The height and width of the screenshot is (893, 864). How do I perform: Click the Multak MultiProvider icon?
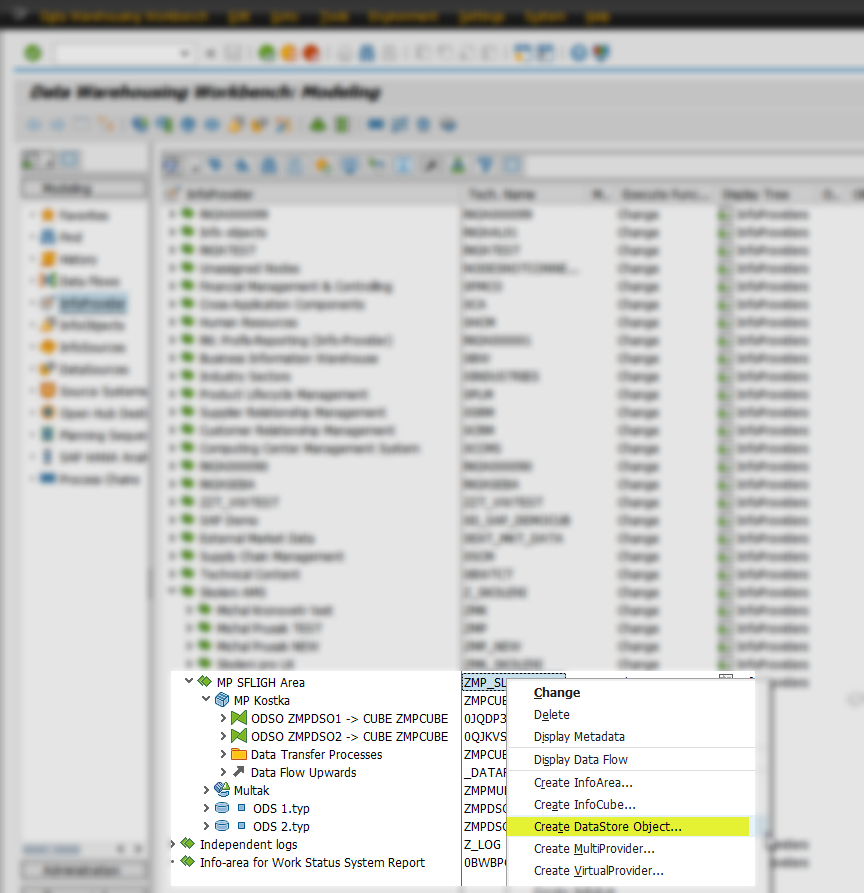222,791
